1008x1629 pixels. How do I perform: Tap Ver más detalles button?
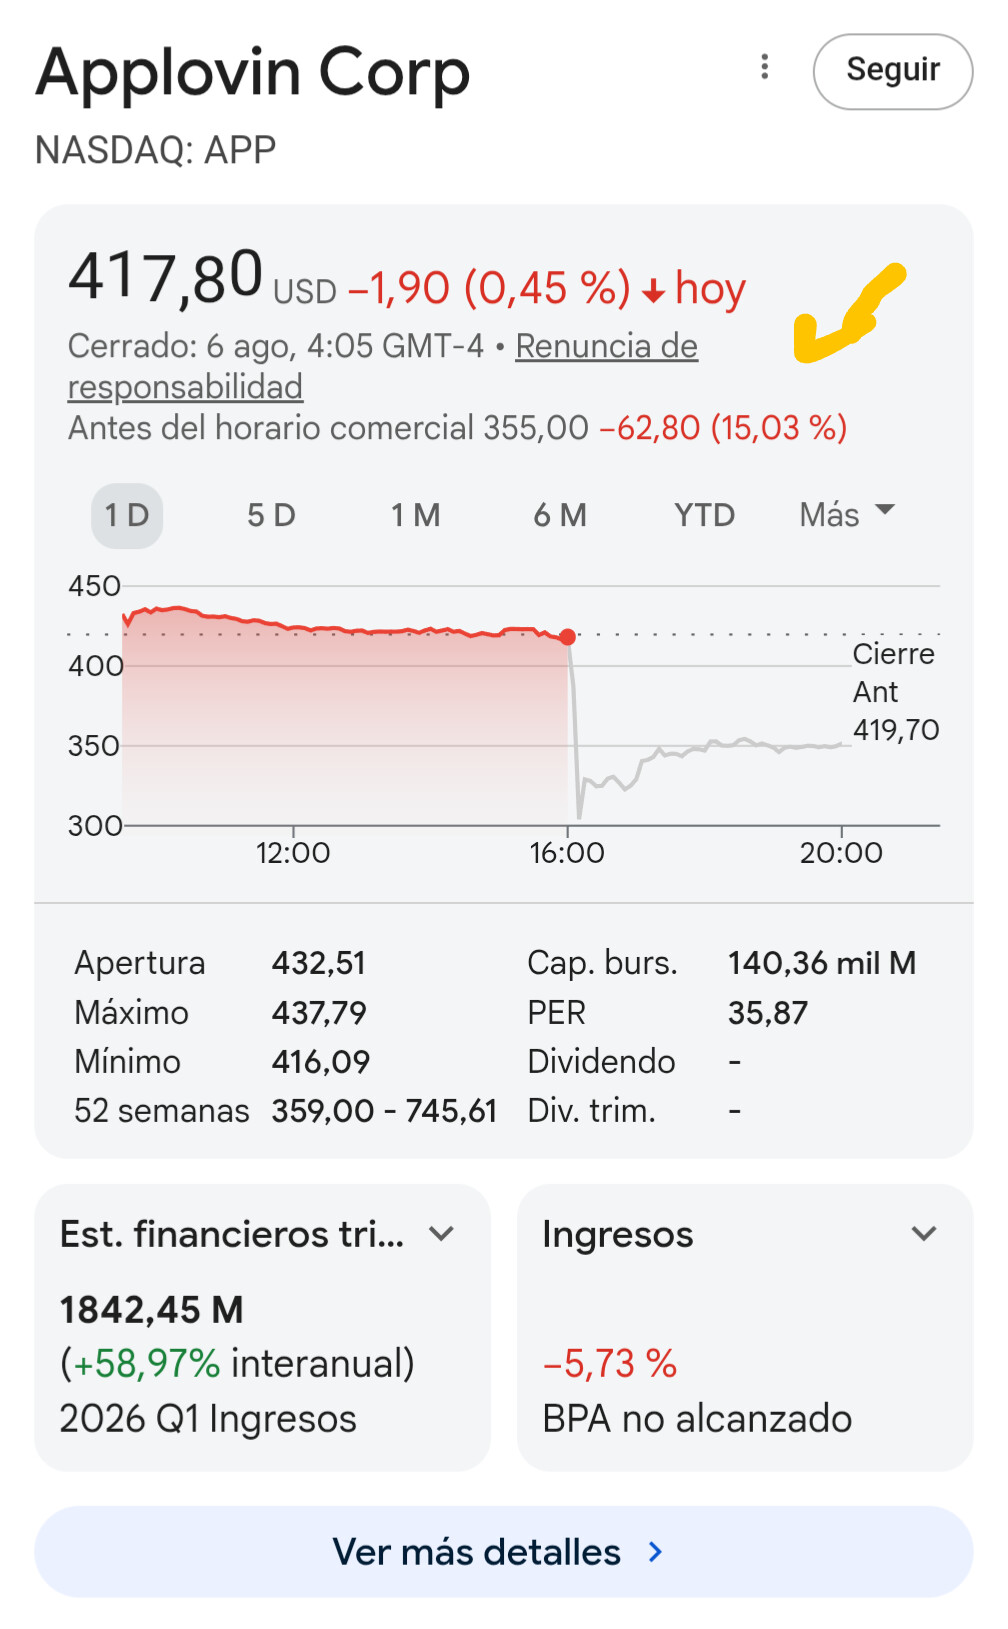point(504,1551)
